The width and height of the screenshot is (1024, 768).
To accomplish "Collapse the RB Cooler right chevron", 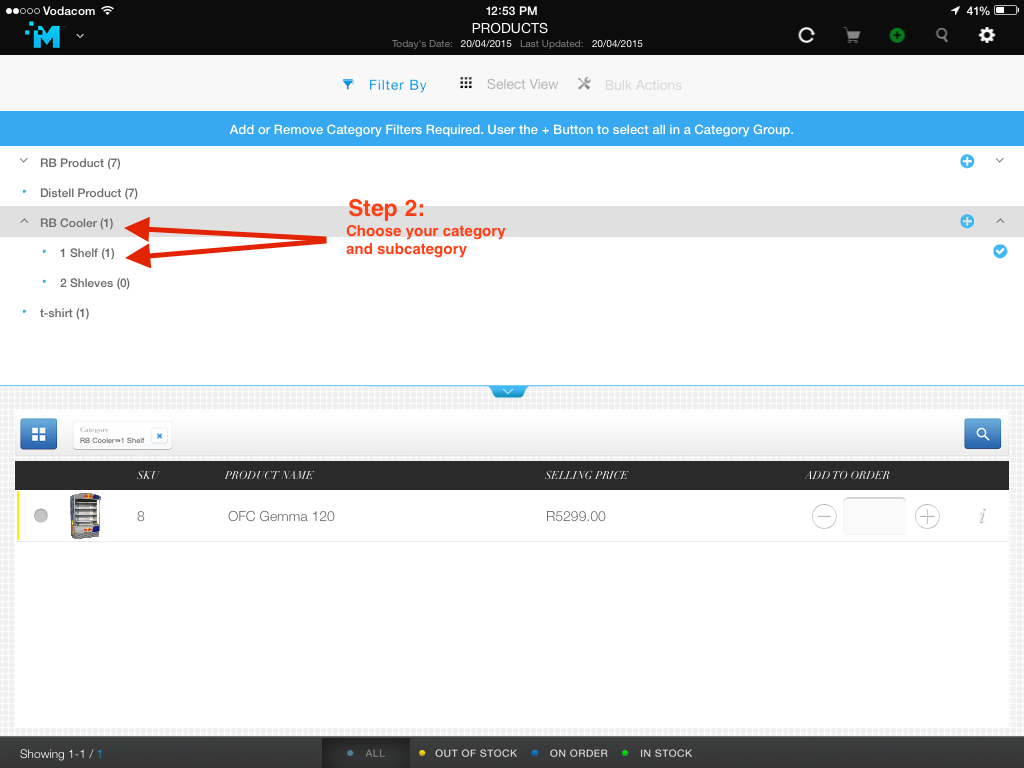I will pos(1000,221).
